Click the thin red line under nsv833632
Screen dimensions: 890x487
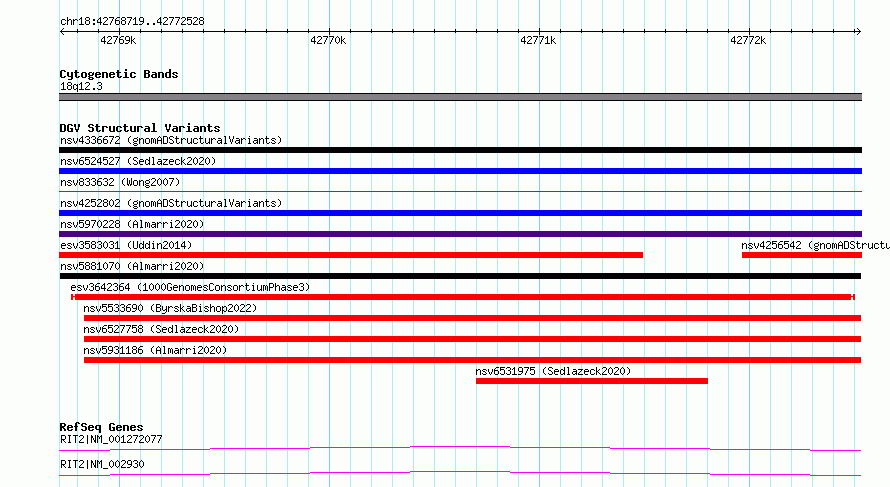pyautogui.click(x=460, y=192)
